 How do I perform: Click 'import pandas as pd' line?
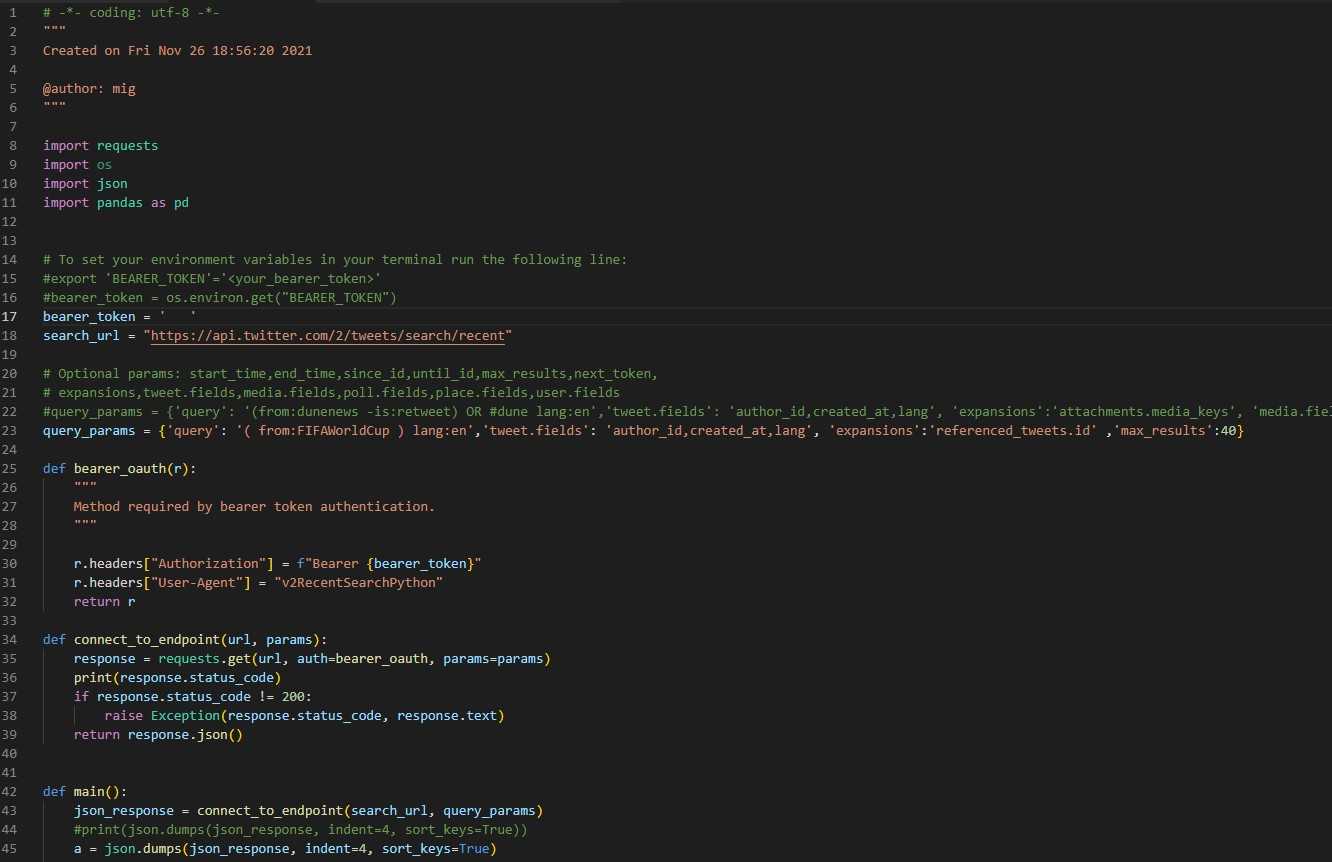(x=115, y=202)
